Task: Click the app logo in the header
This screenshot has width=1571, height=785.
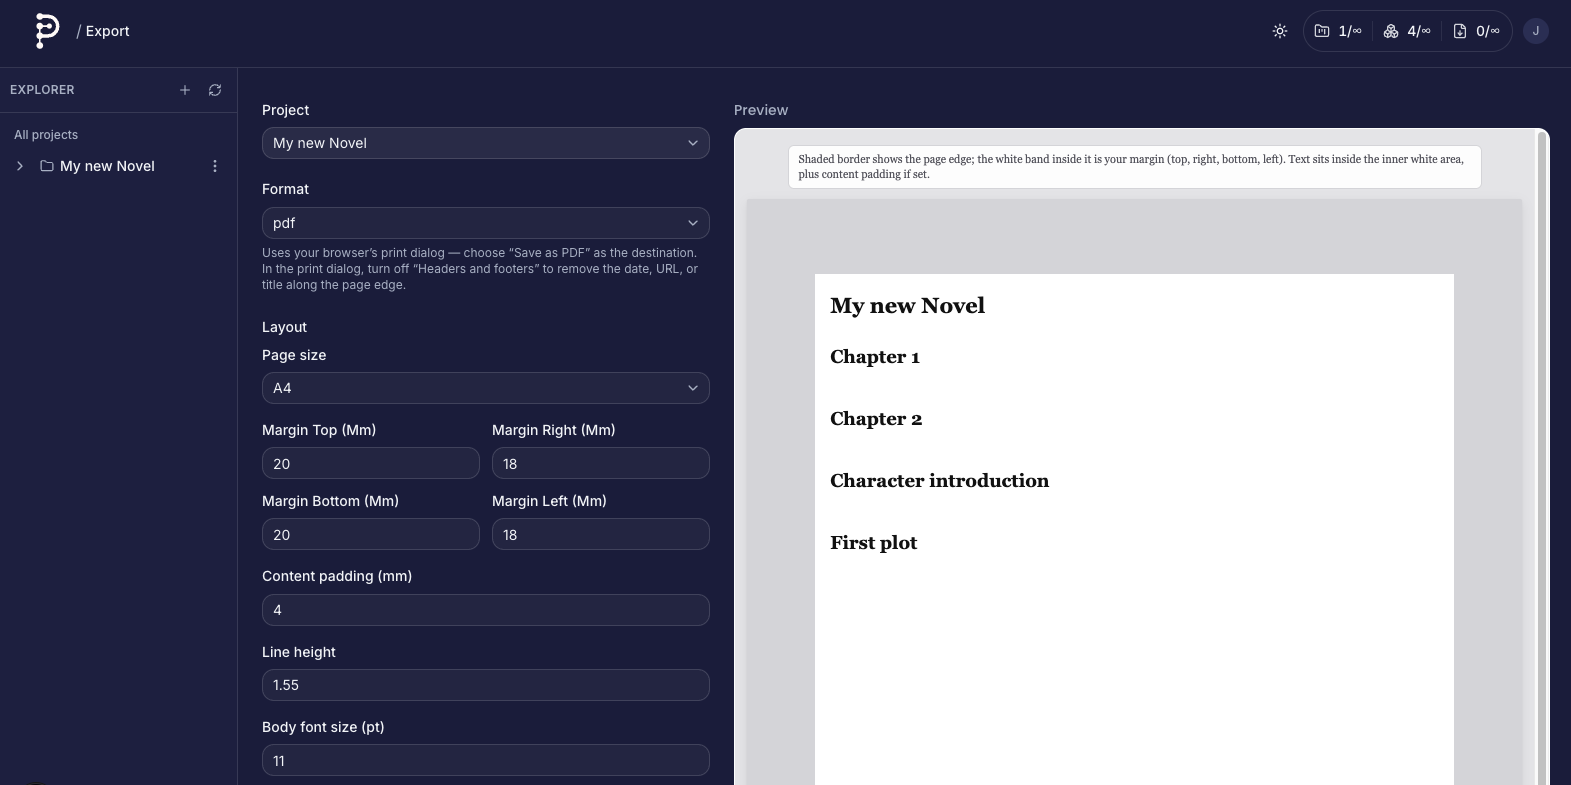Action: pos(46,31)
